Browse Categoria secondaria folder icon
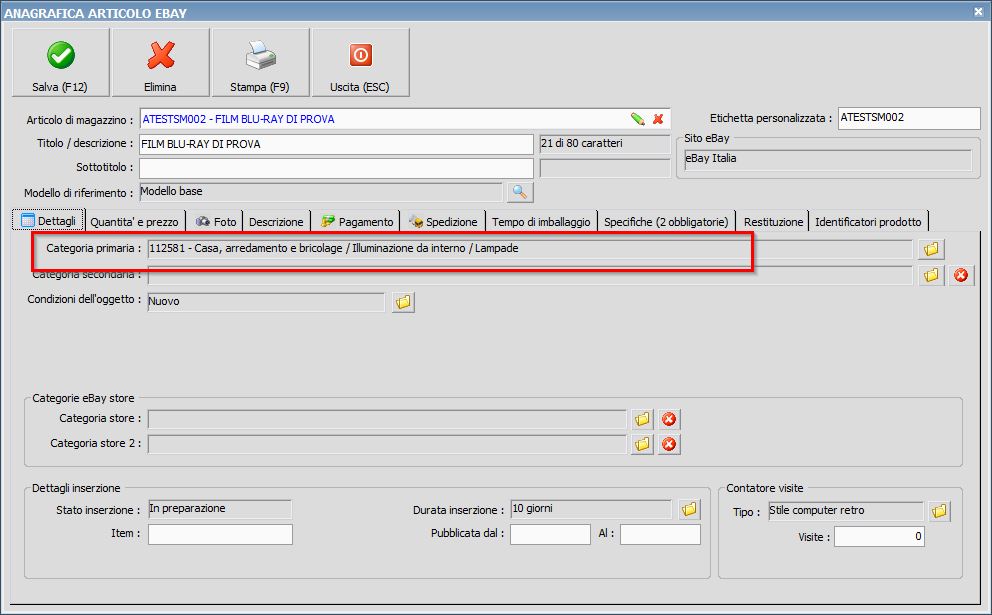 931,275
